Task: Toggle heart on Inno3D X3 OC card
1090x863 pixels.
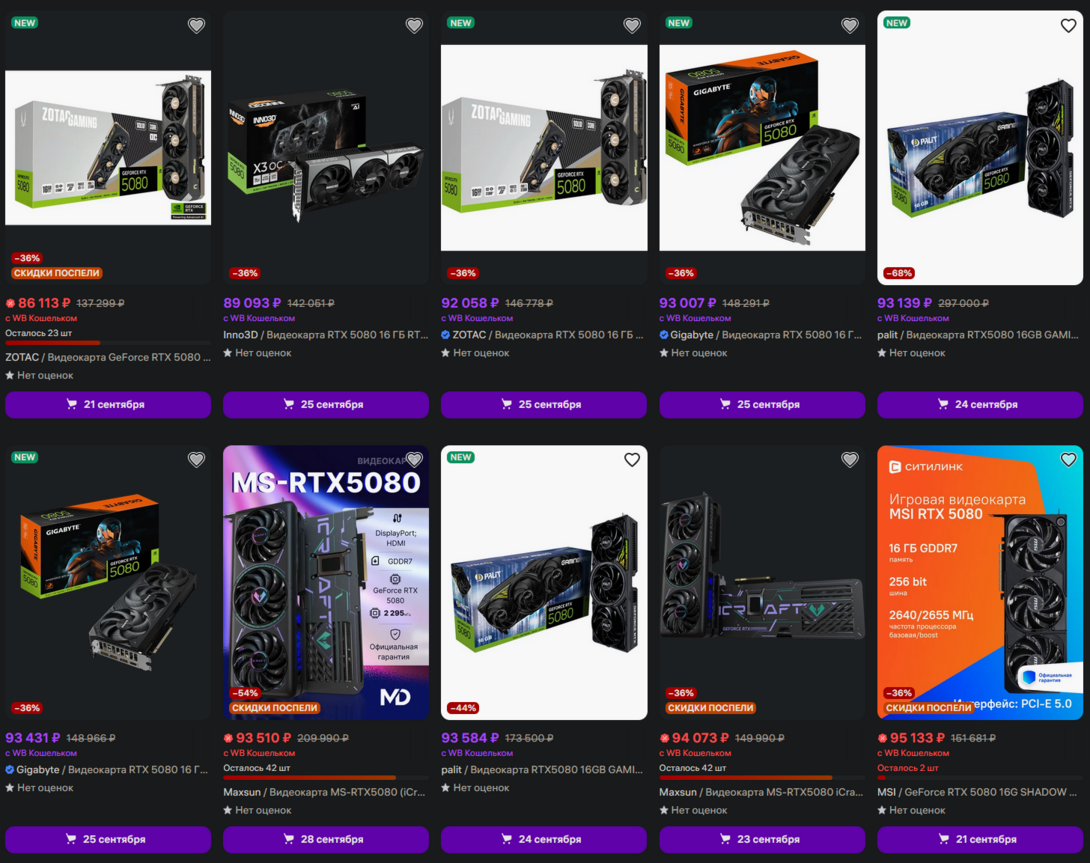Action: click(414, 26)
